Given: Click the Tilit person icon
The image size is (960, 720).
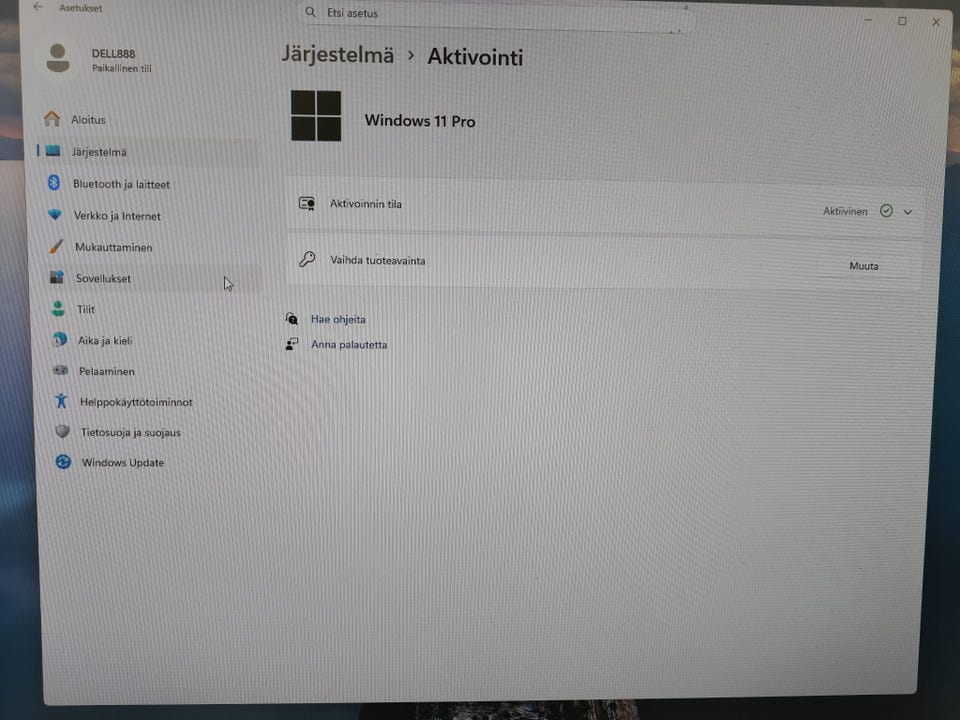Looking at the screenshot, I should point(58,309).
